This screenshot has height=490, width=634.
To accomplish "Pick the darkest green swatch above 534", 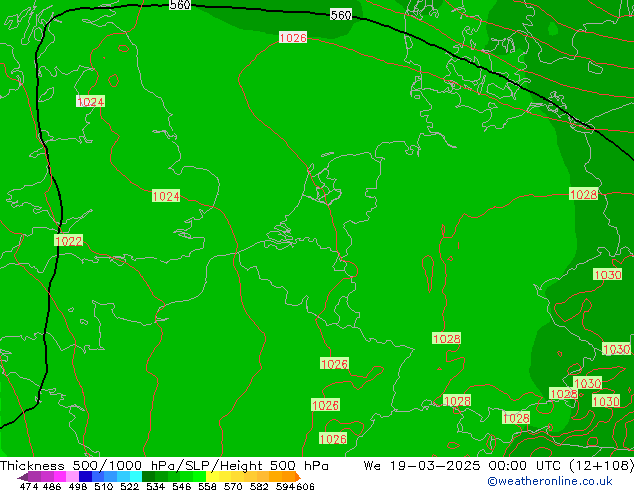I will pos(149,477).
